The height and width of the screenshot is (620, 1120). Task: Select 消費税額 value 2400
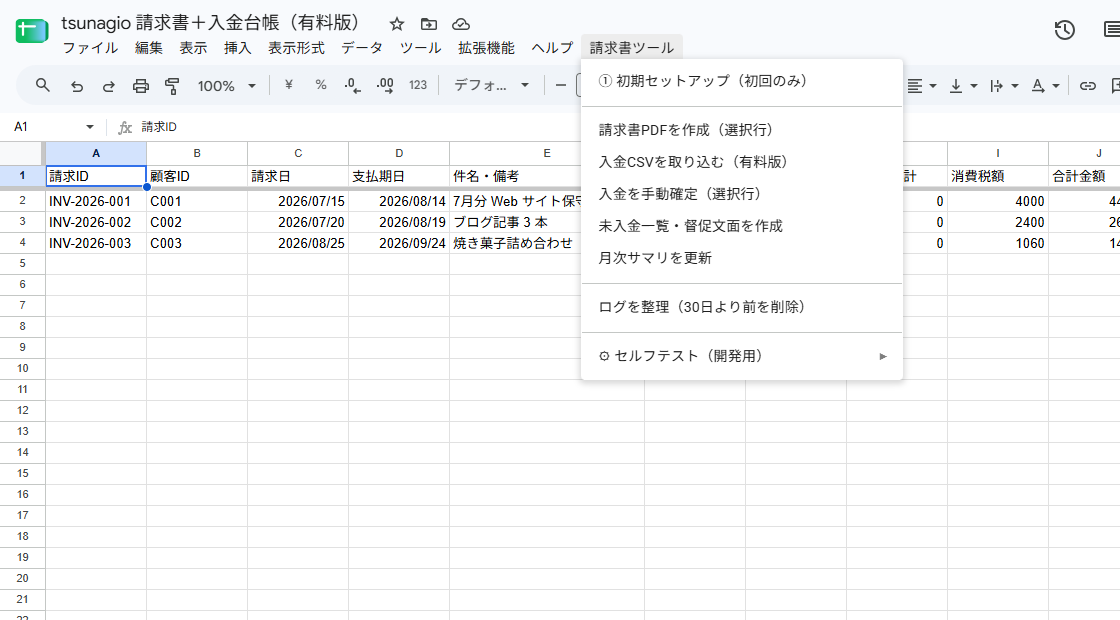click(x=998, y=222)
